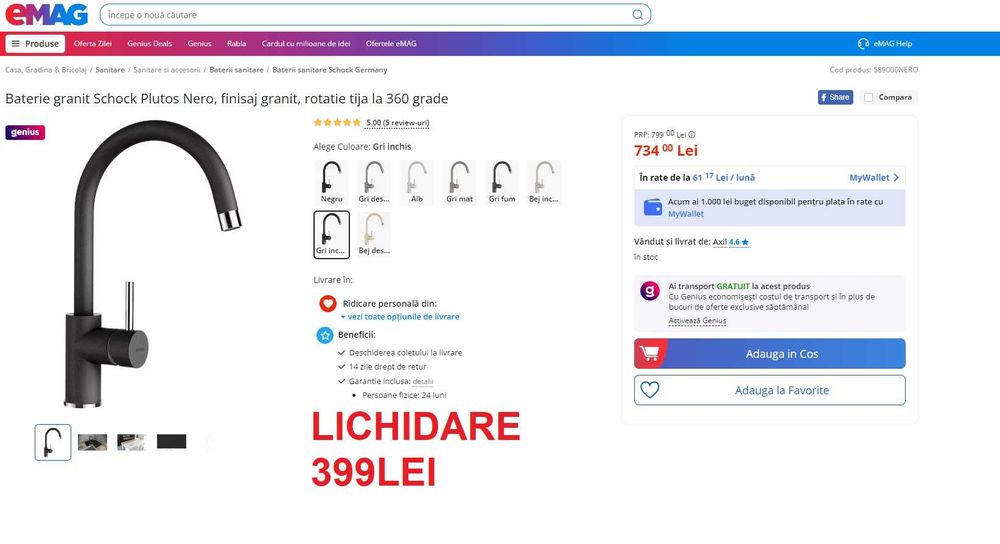Screen dimensions: 1000x544
Task: Click the Activează Genius link
Action: coord(697,321)
